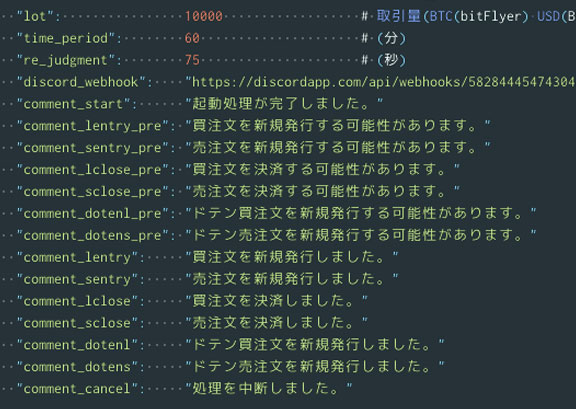
Task: Click the comment_sclose string value
Action: tap(276, 323)
